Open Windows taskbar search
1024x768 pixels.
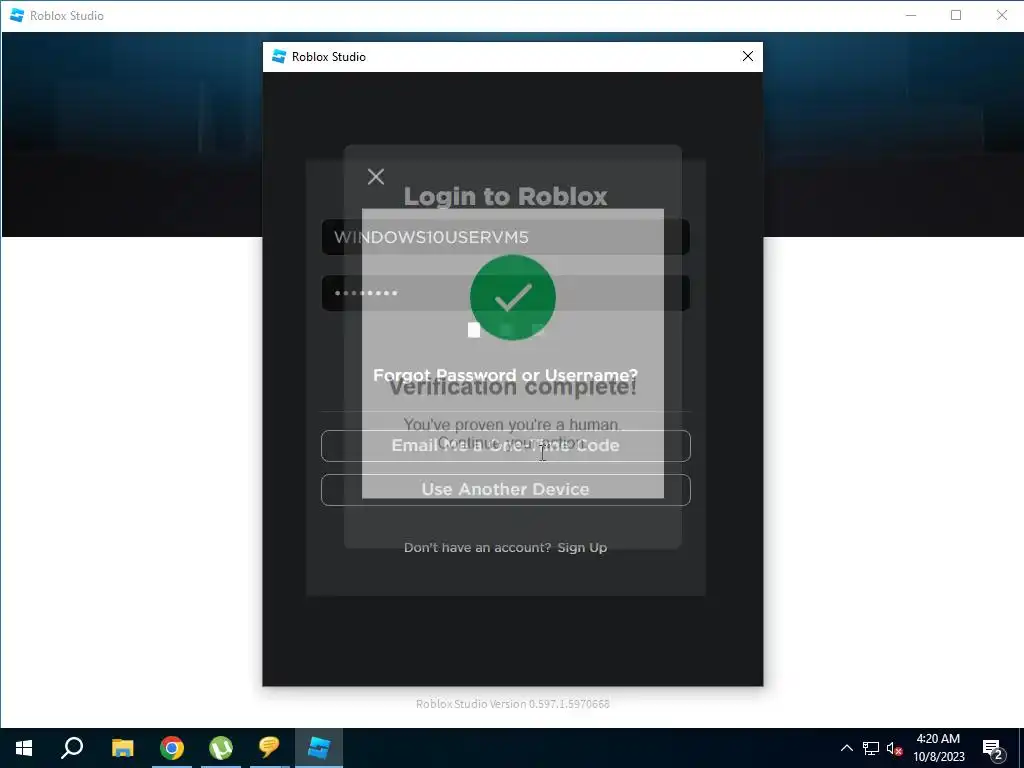pos(72,748)
